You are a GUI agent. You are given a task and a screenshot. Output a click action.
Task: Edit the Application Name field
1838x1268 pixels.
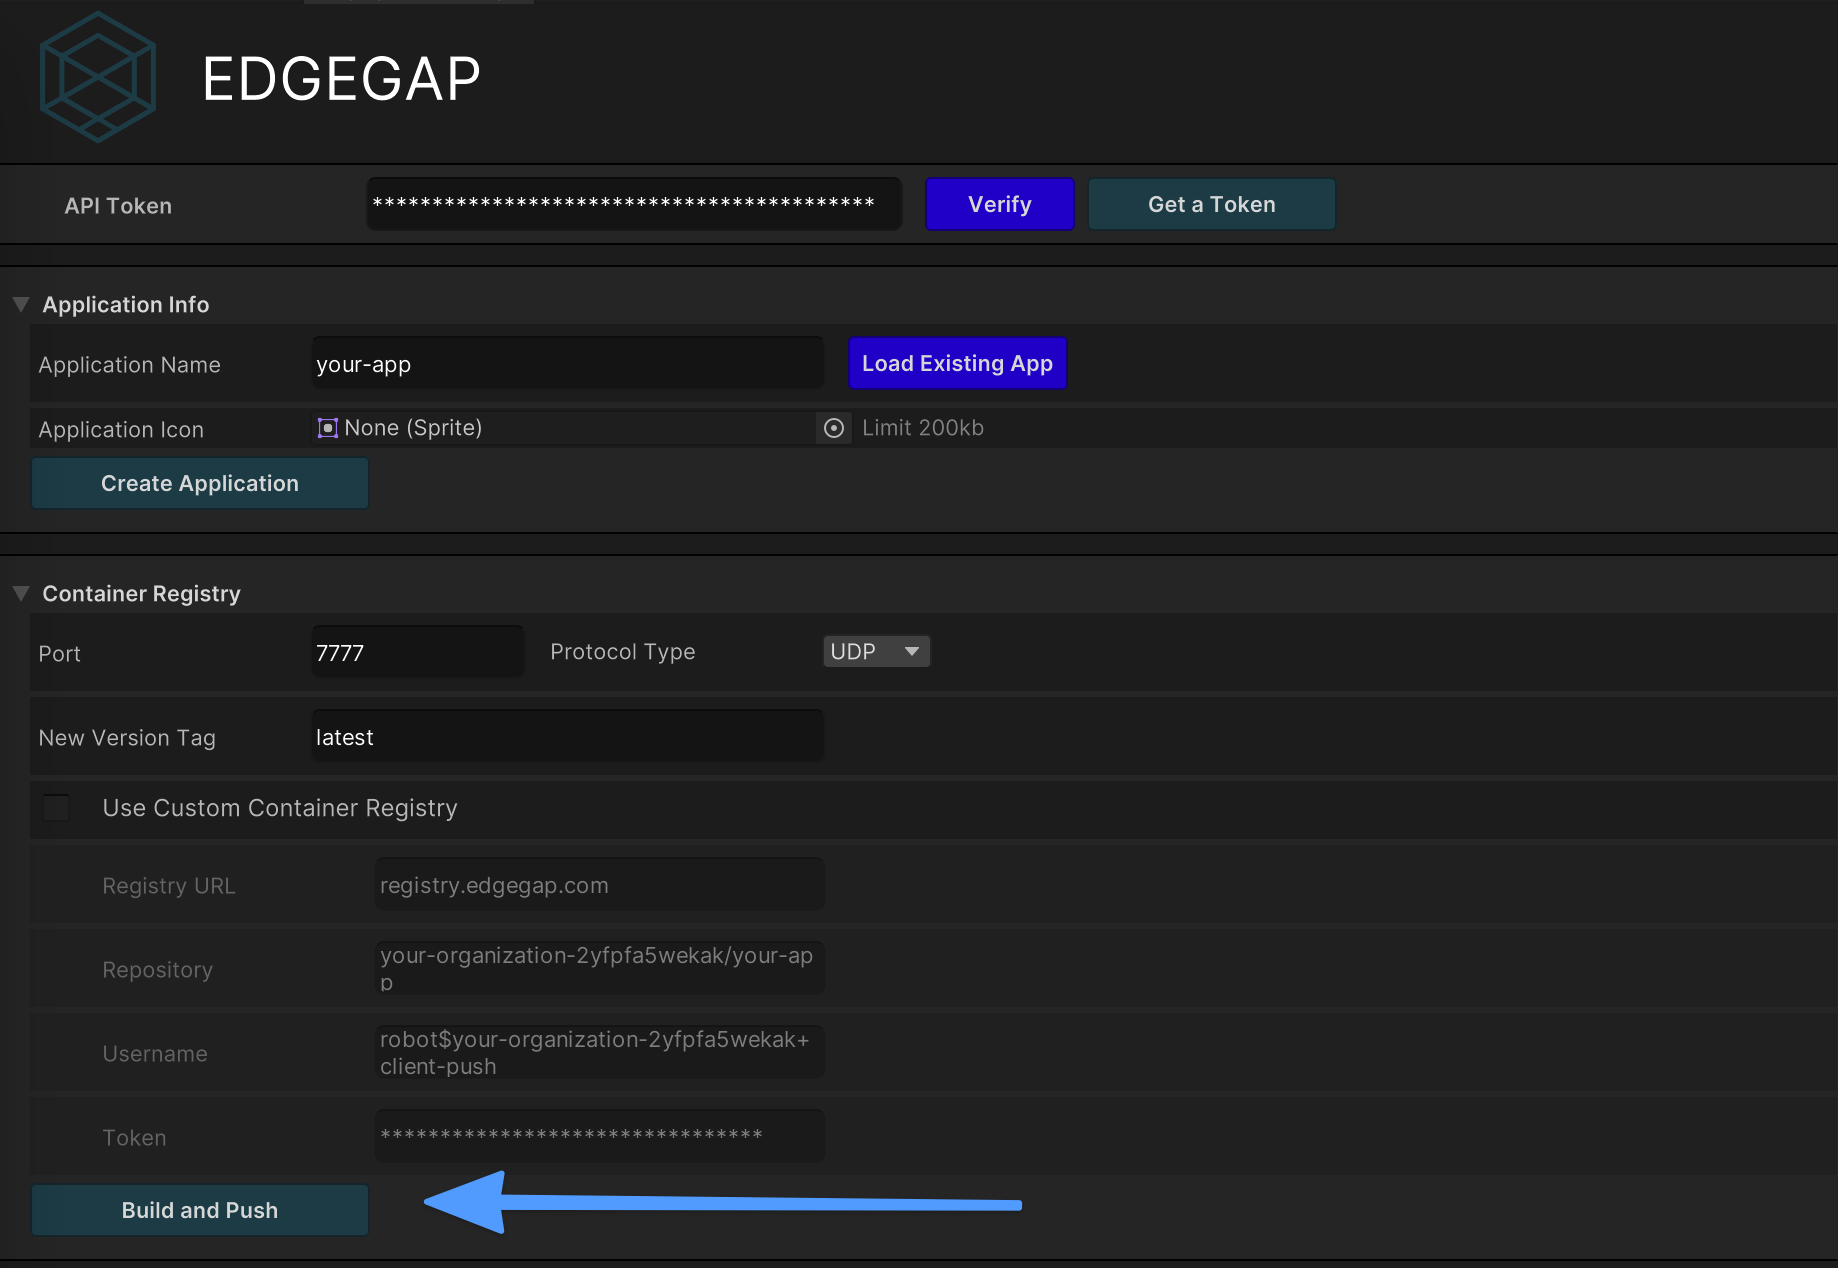[567, 364]
